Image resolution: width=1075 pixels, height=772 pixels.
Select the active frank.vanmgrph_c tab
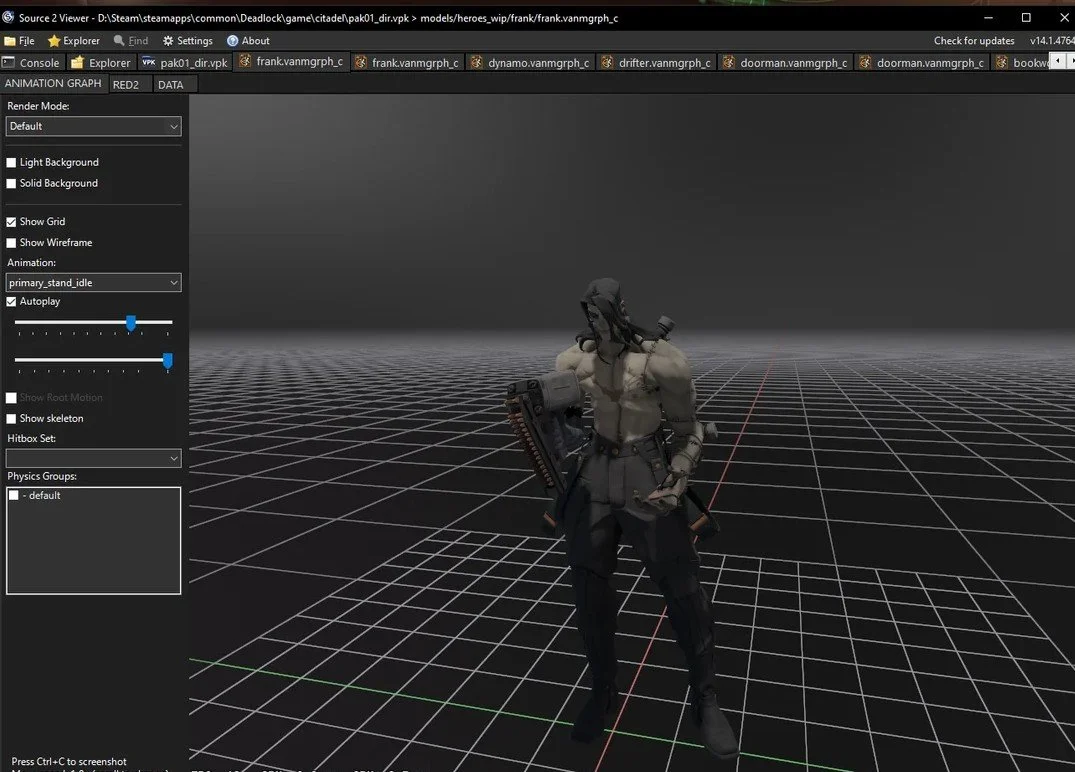tap(291, 61)
